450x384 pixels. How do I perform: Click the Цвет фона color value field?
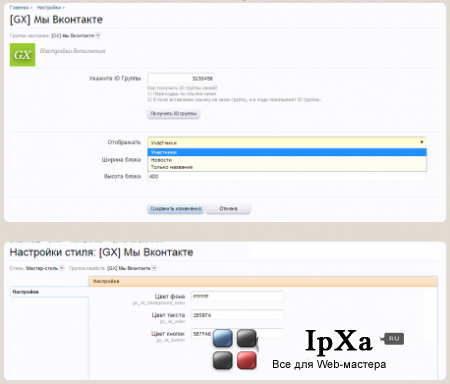click(237, 296)
